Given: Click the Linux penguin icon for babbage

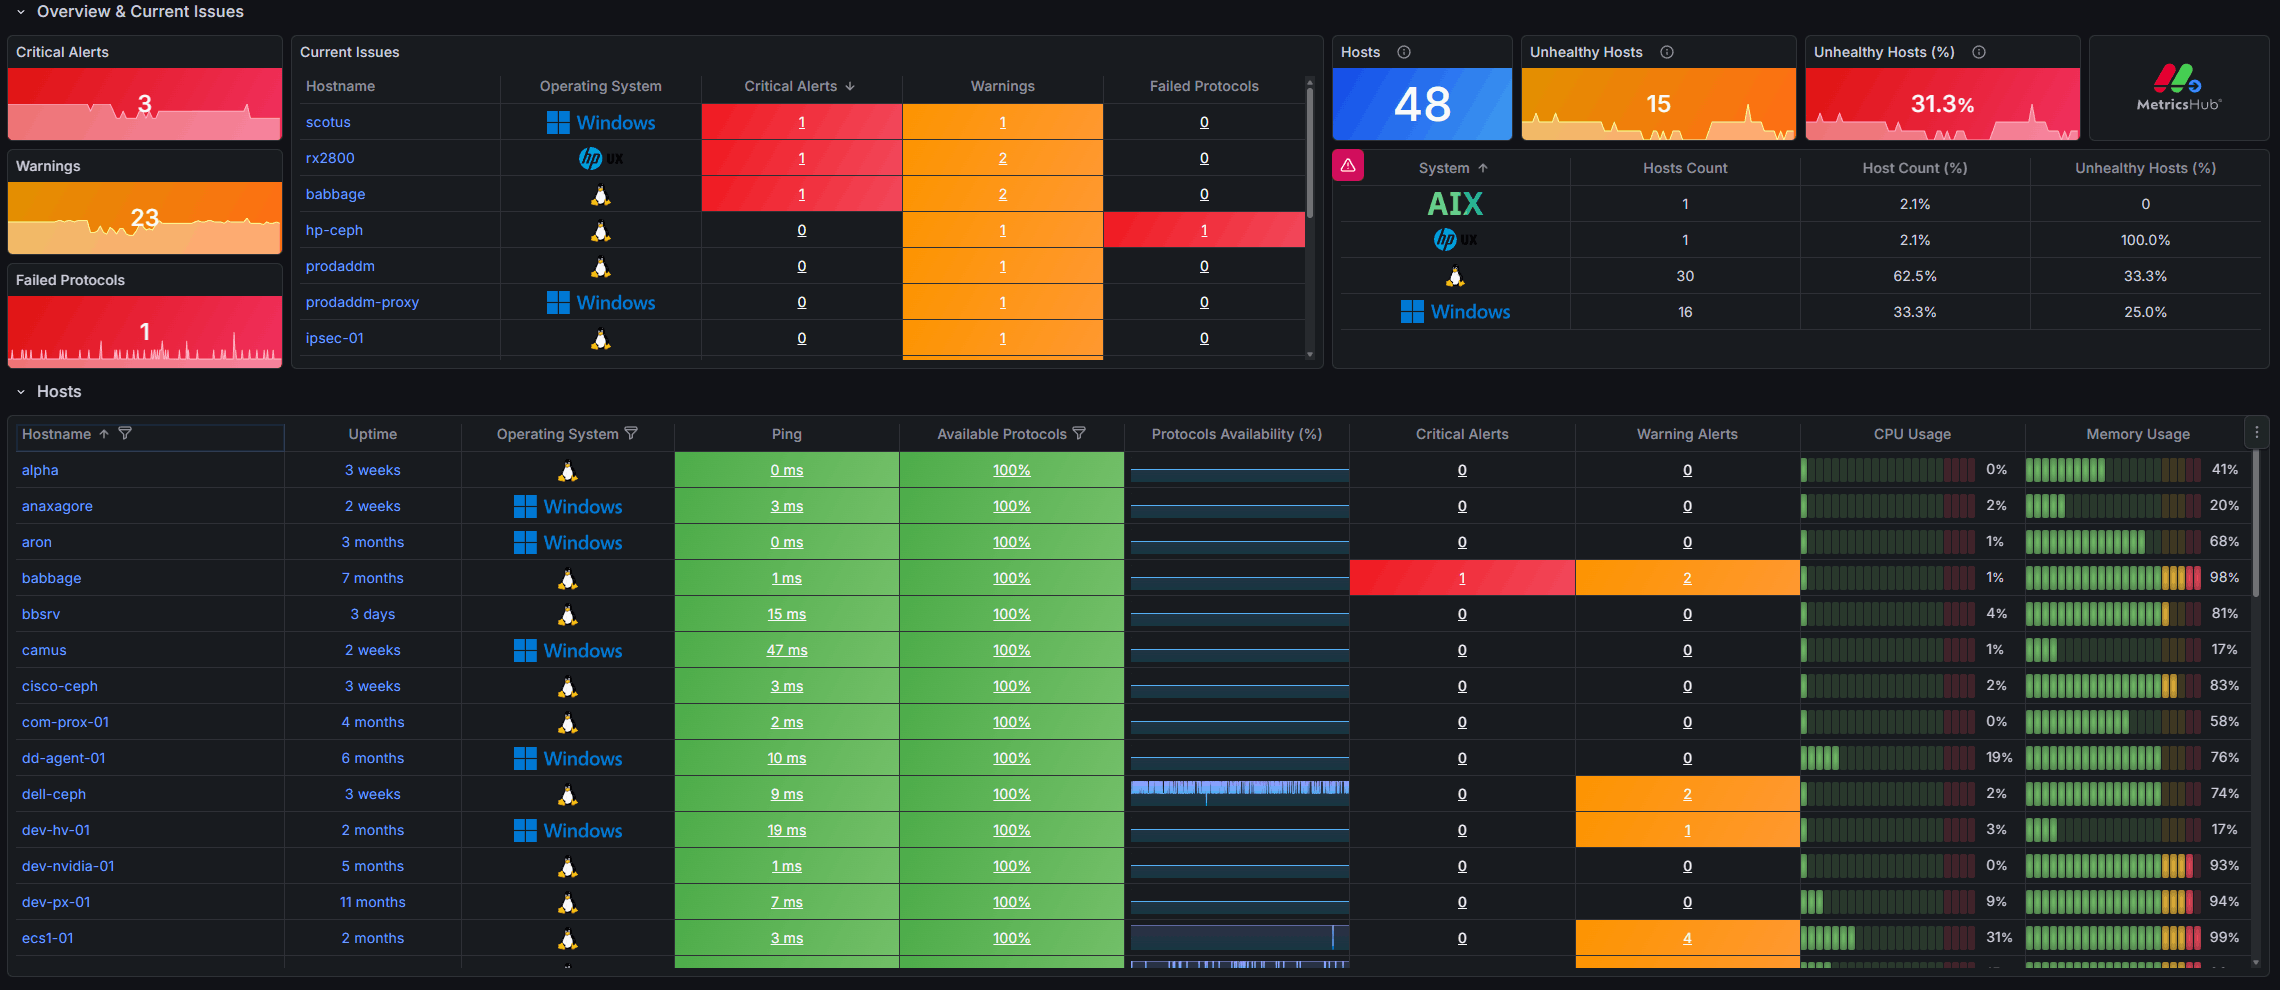Looking at the screenshot, I should [600, 194].
